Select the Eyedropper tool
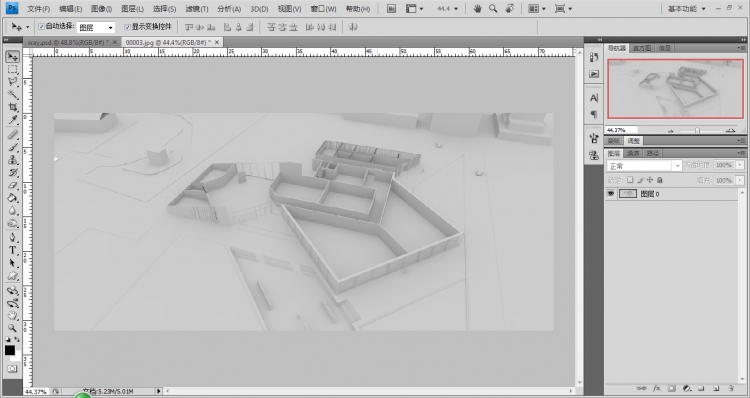The image size is (750, 398). coord(12,119)
